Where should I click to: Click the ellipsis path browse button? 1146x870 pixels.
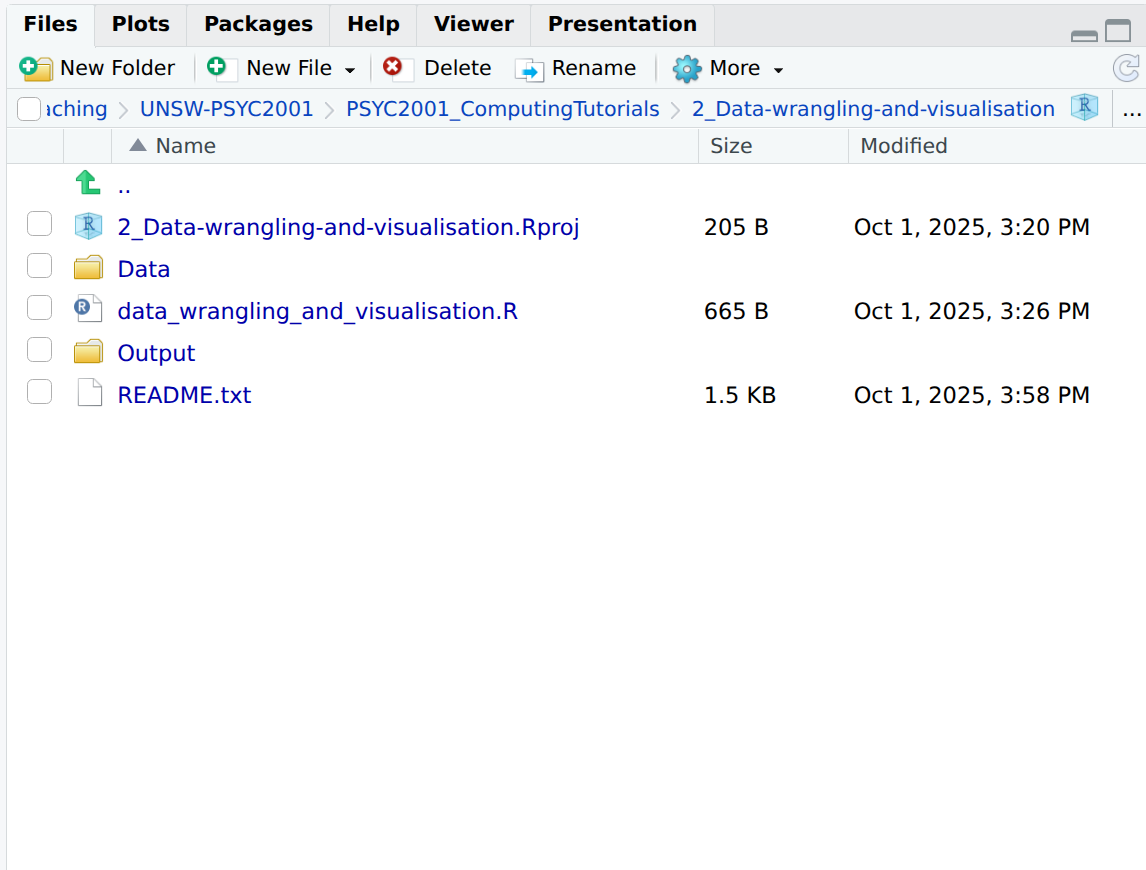click(1131, 109)
